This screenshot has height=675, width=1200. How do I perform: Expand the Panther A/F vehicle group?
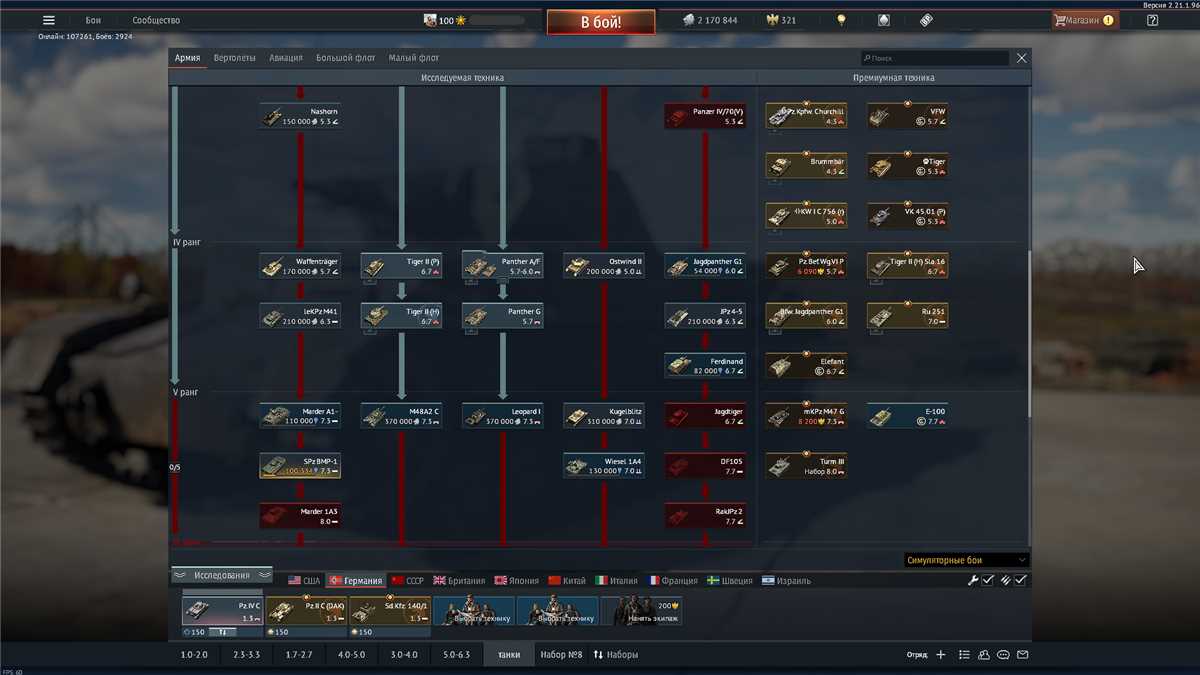pyautogui.click(x=502, y=266)
